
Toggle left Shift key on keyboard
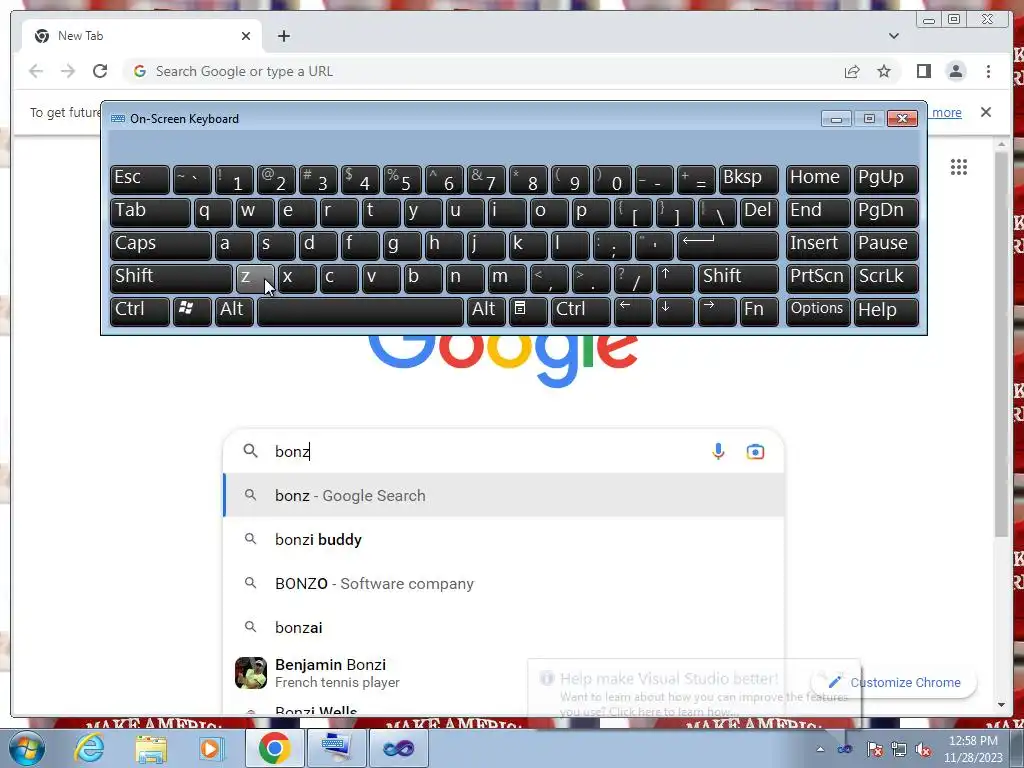(171, 278)
